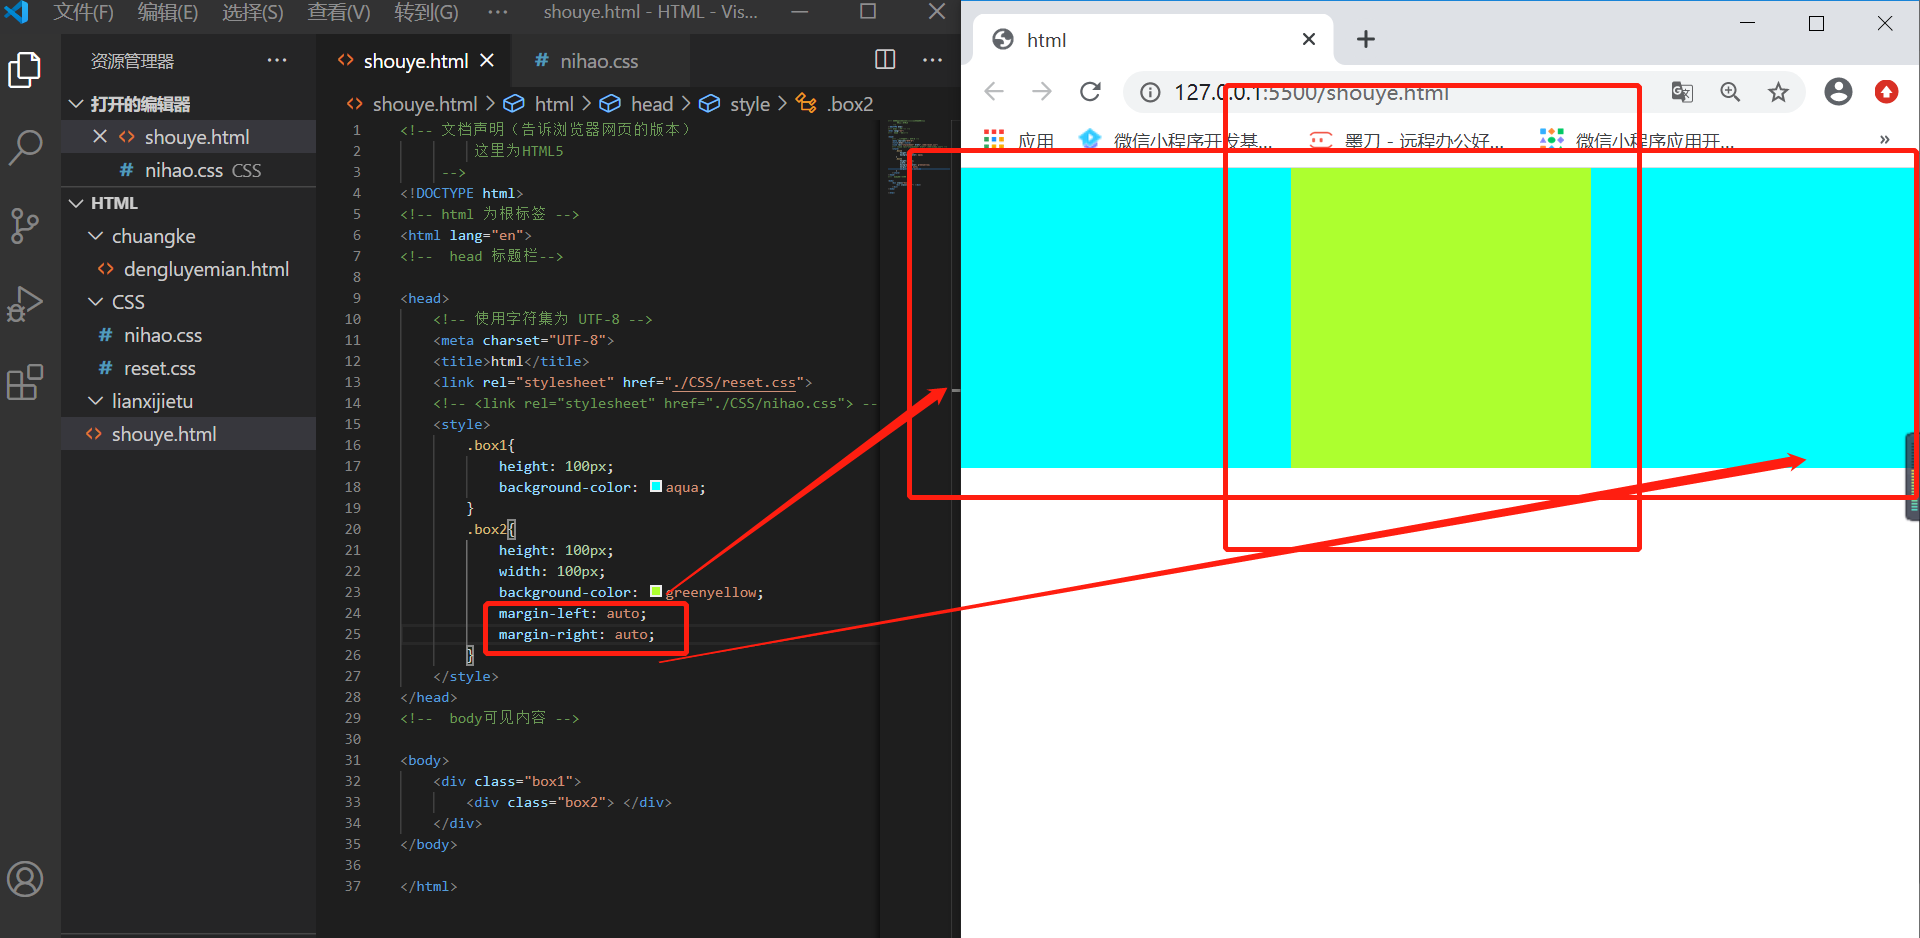Open the 微信小程序开发 bookmark
This screenshot has height=938, width=1920.
tap(1175, 140)
